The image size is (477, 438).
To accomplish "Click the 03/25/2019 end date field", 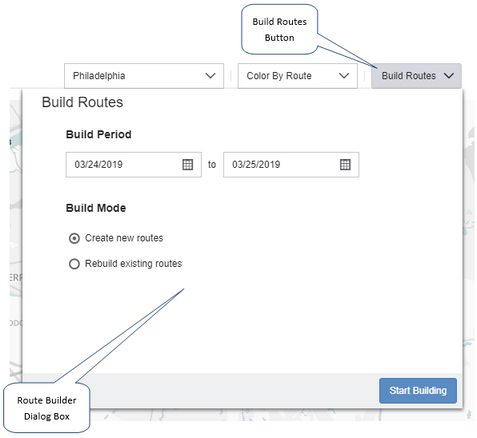I will tap(291, 165).
